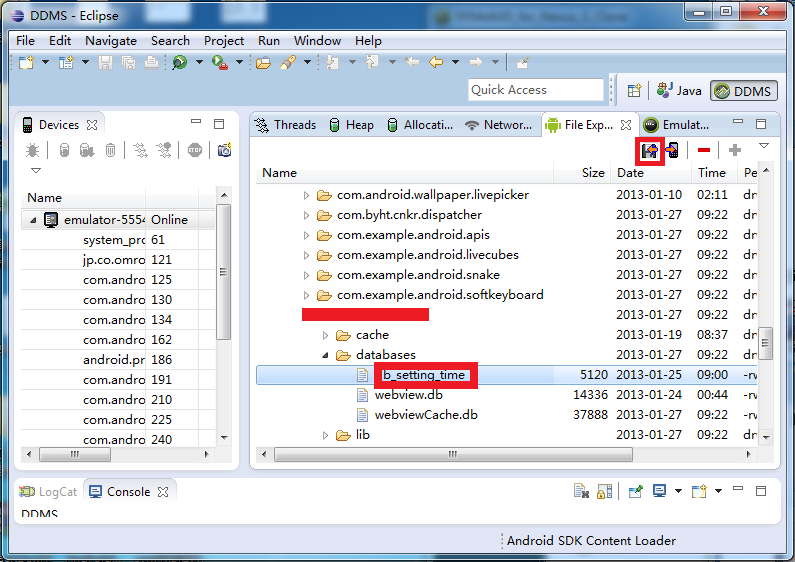
Task: Click the Screen Capture camera icon
Action: coord(225,150)
